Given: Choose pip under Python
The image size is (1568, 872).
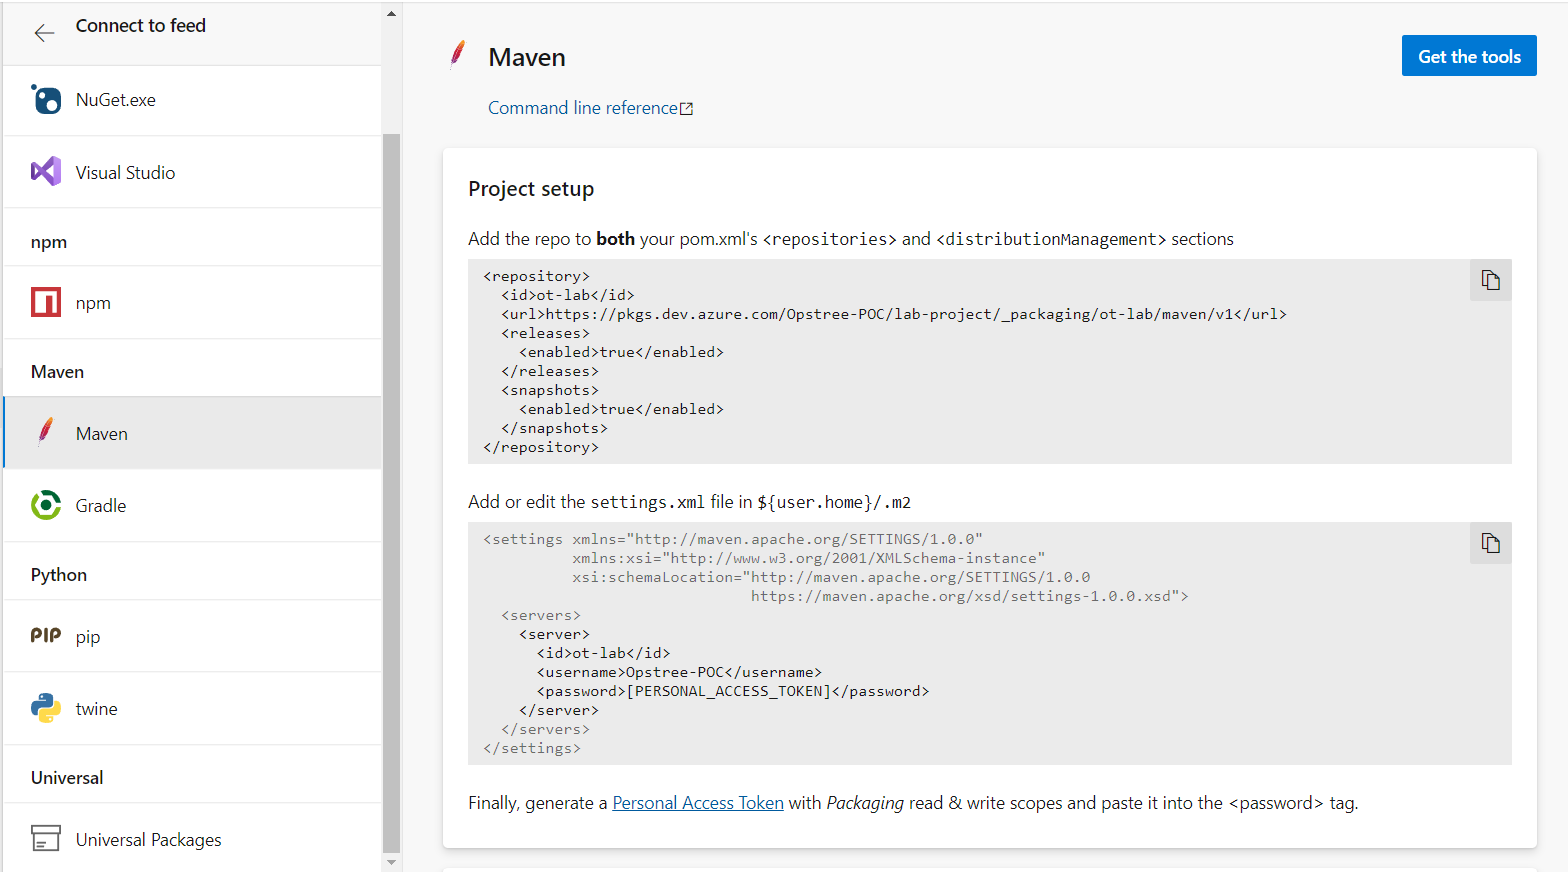Looking at the screenshot, I should click(x=193, y=636).
